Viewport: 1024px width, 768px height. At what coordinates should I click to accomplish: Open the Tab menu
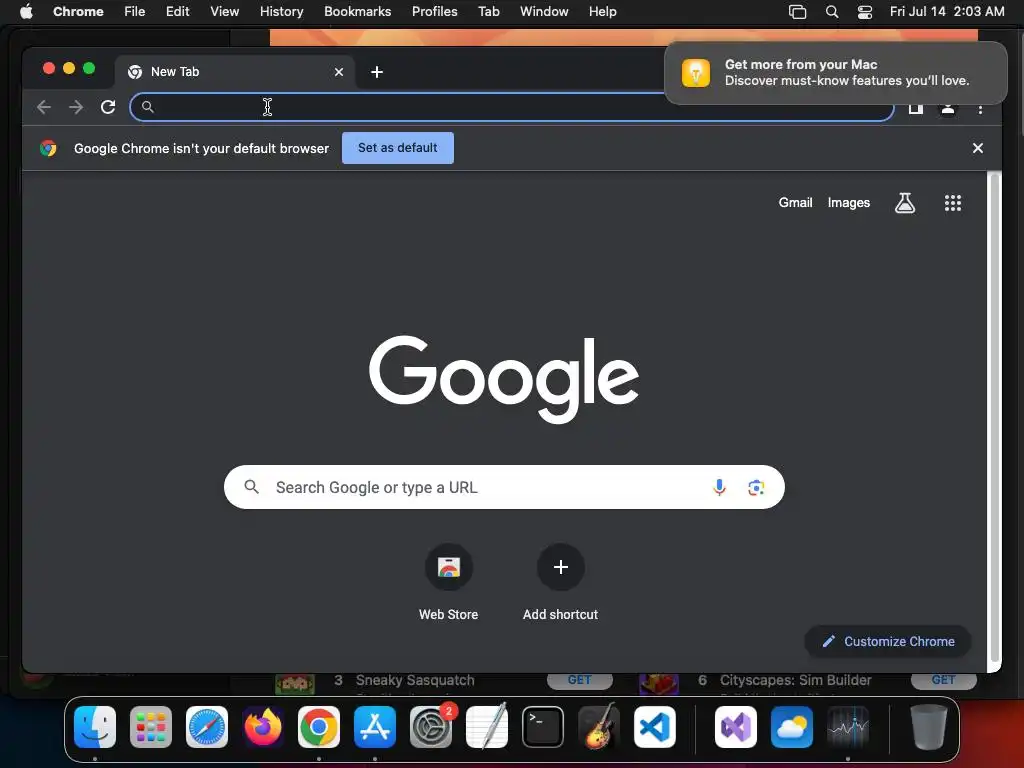point(488,12)
